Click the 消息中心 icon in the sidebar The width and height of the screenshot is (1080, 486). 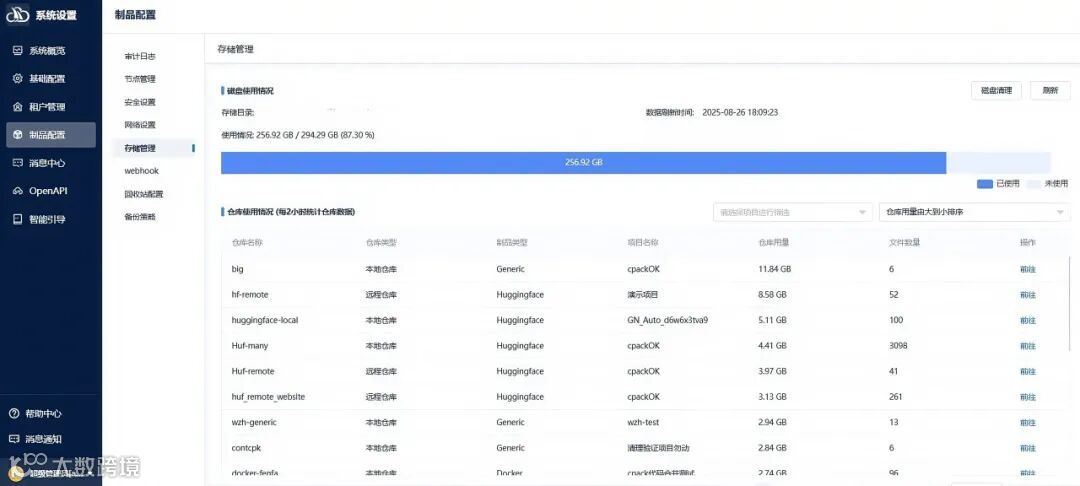click(x=18, y=163)
